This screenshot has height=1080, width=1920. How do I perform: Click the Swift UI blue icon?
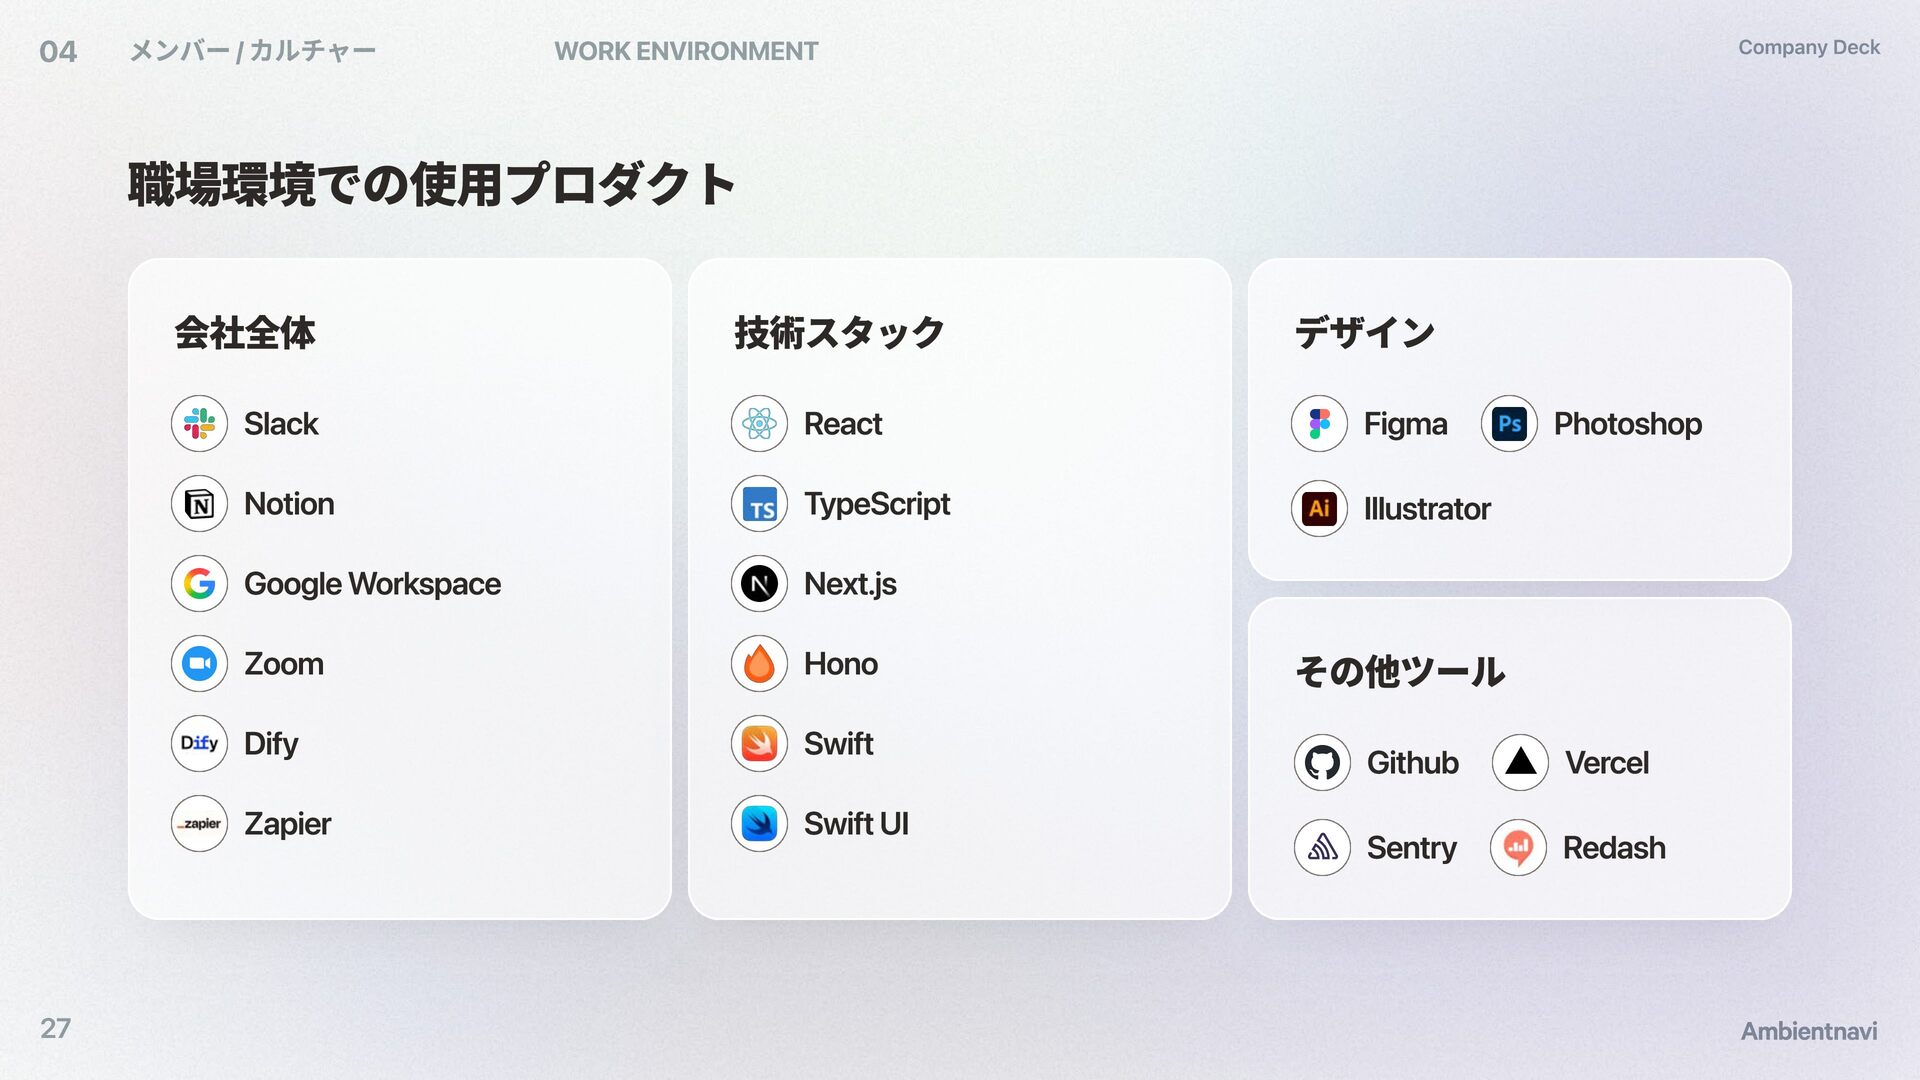759,824
